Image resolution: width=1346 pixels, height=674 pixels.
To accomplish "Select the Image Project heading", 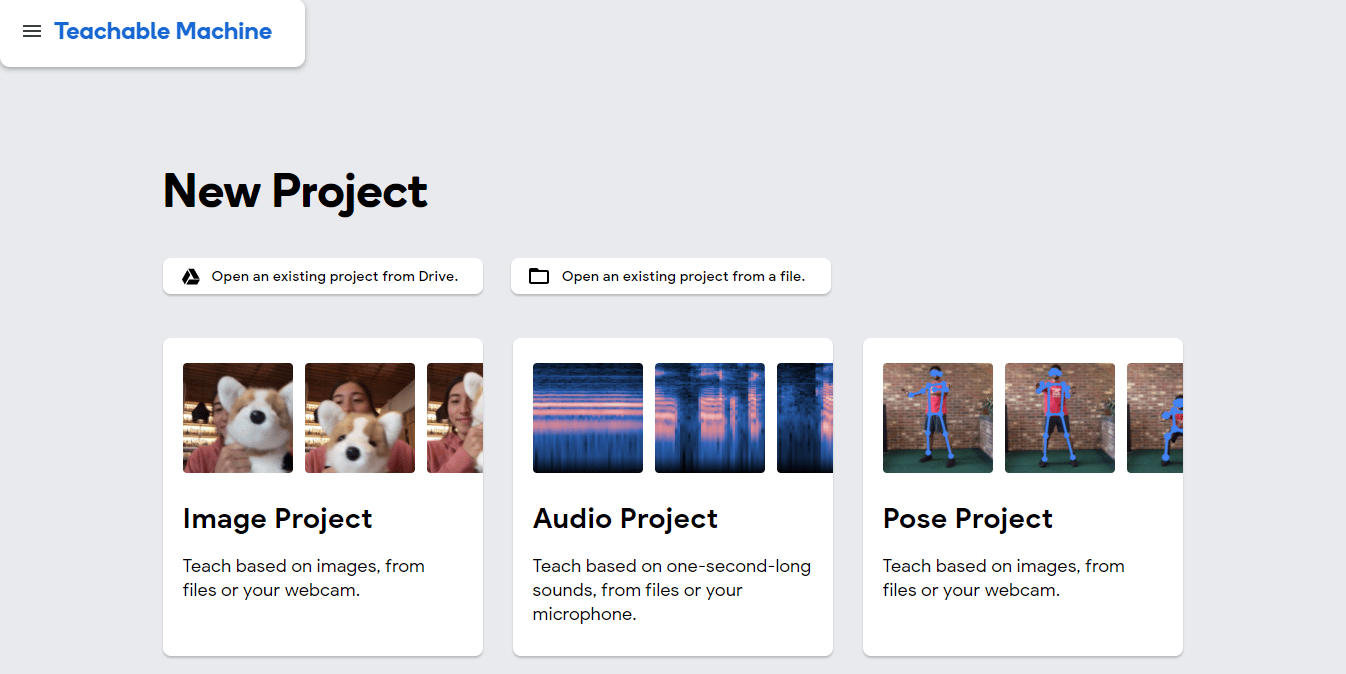I will point(278,519).
